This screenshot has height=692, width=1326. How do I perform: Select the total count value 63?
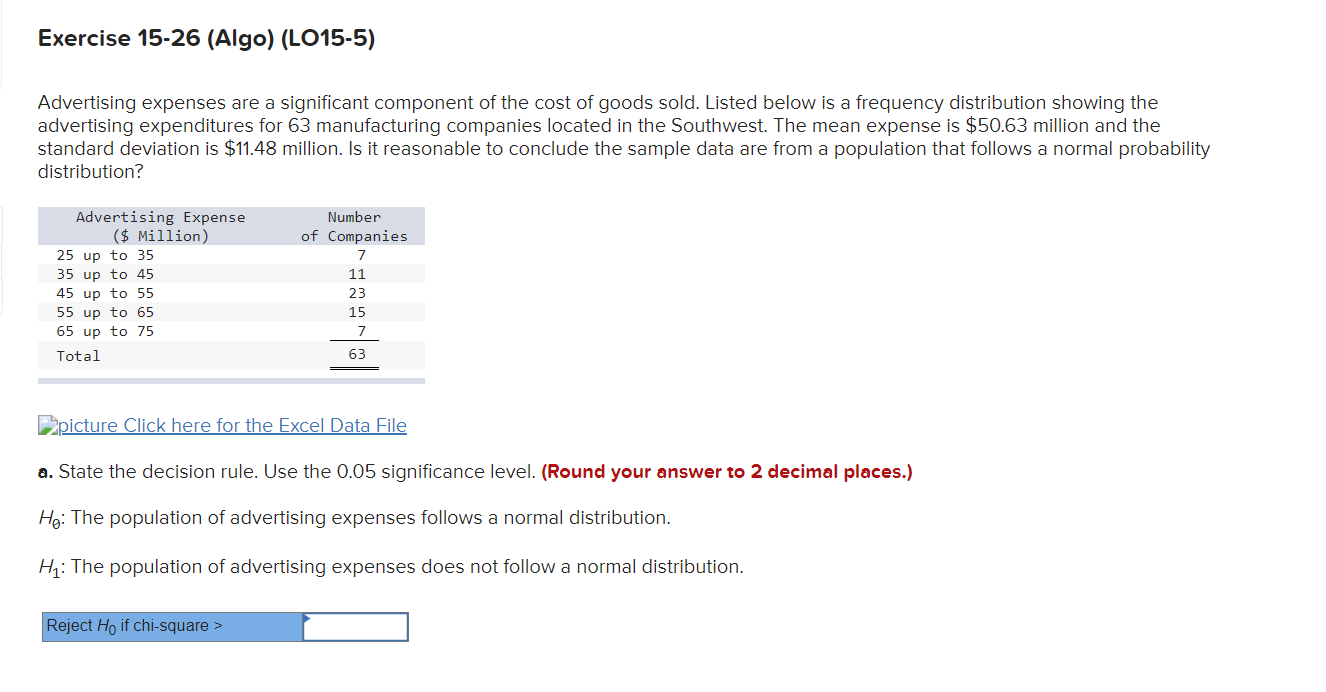[356, 353]
